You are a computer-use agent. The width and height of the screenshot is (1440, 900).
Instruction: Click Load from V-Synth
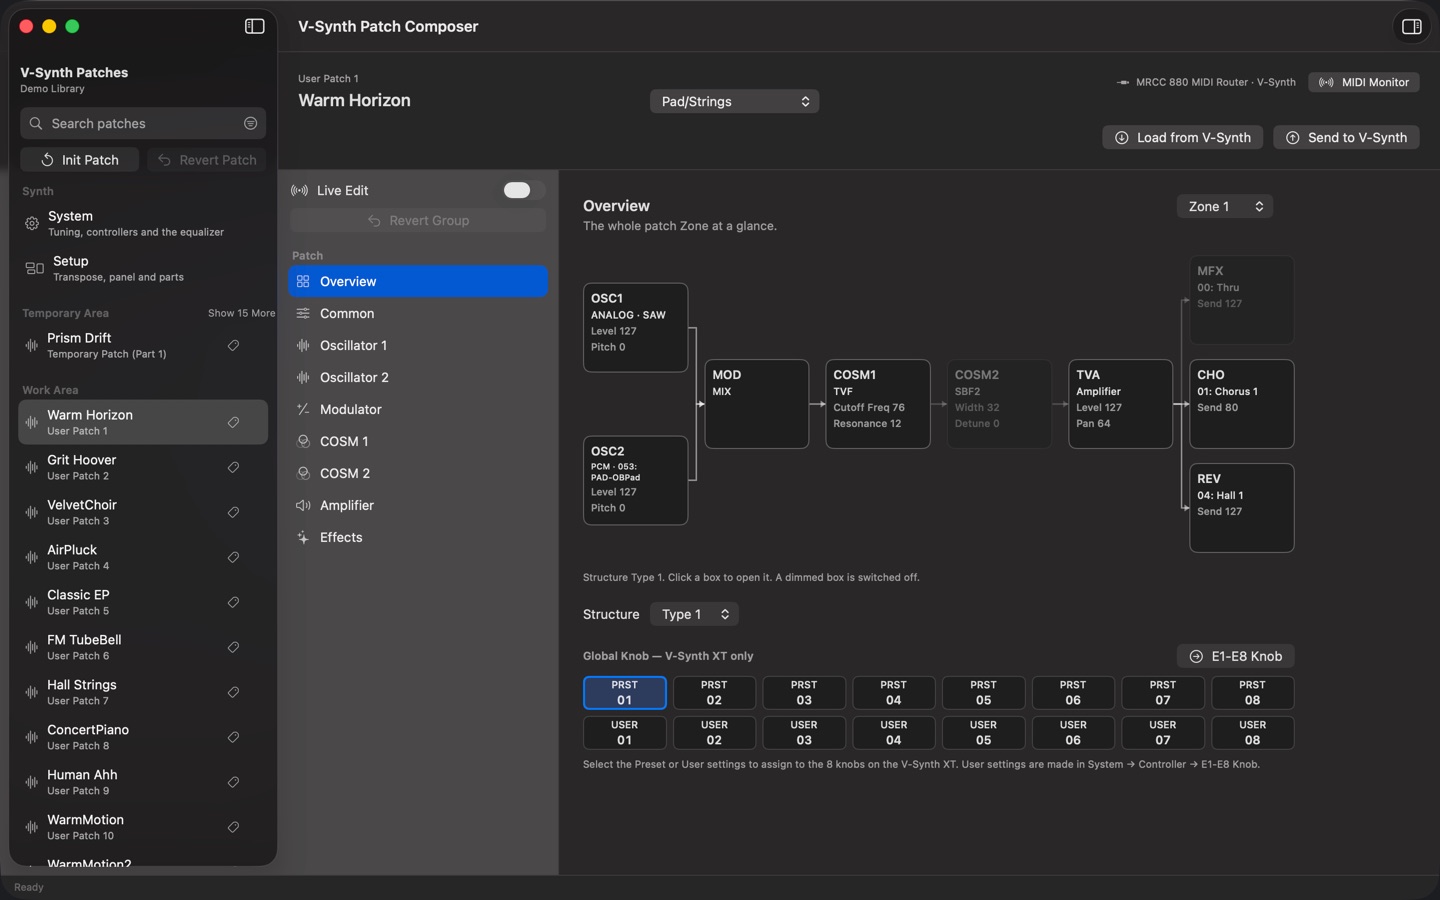1183,137
